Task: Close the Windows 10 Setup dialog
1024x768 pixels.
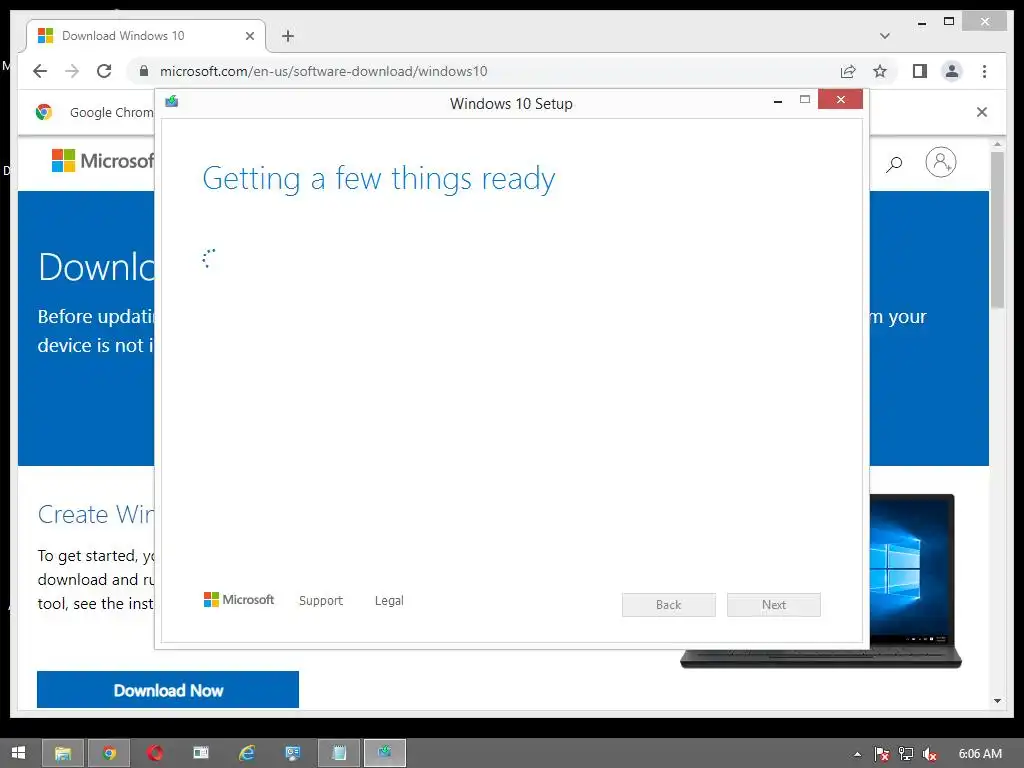Action: click(840, 99)
